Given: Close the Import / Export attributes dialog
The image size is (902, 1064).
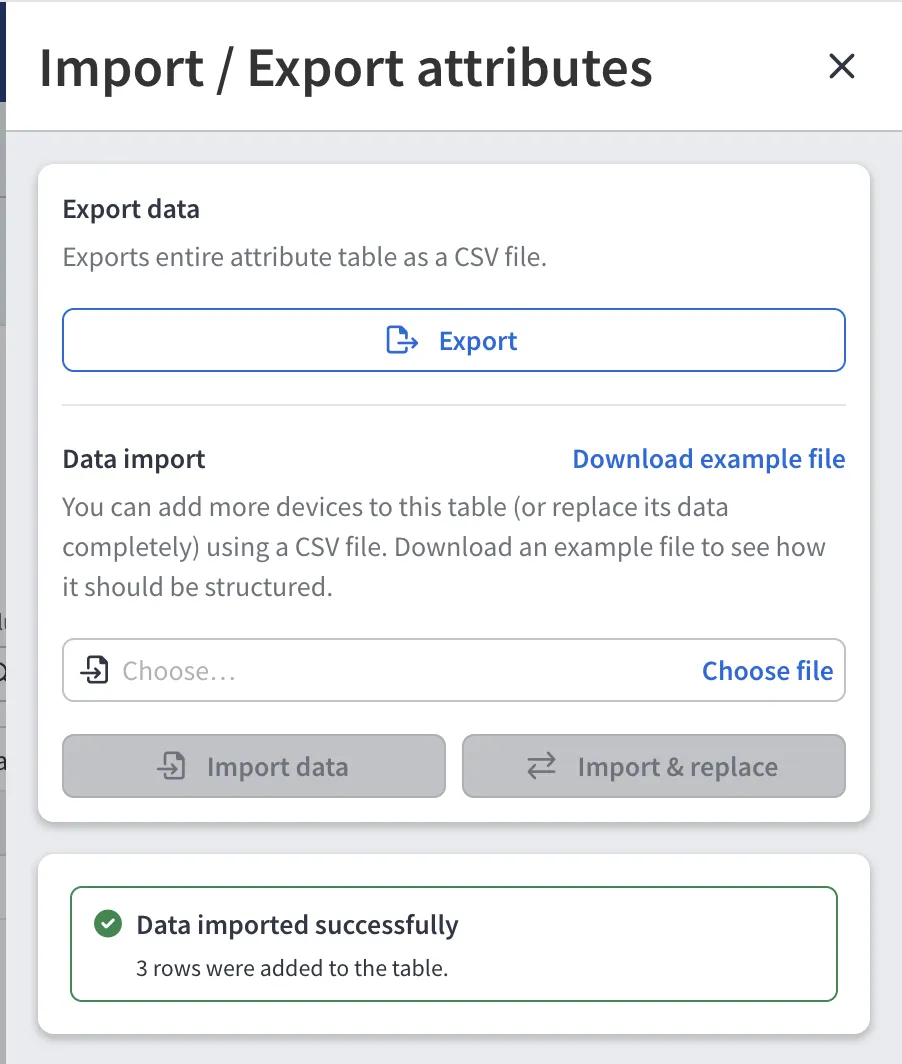Looking at the screenshot, I should coord(841,66).
